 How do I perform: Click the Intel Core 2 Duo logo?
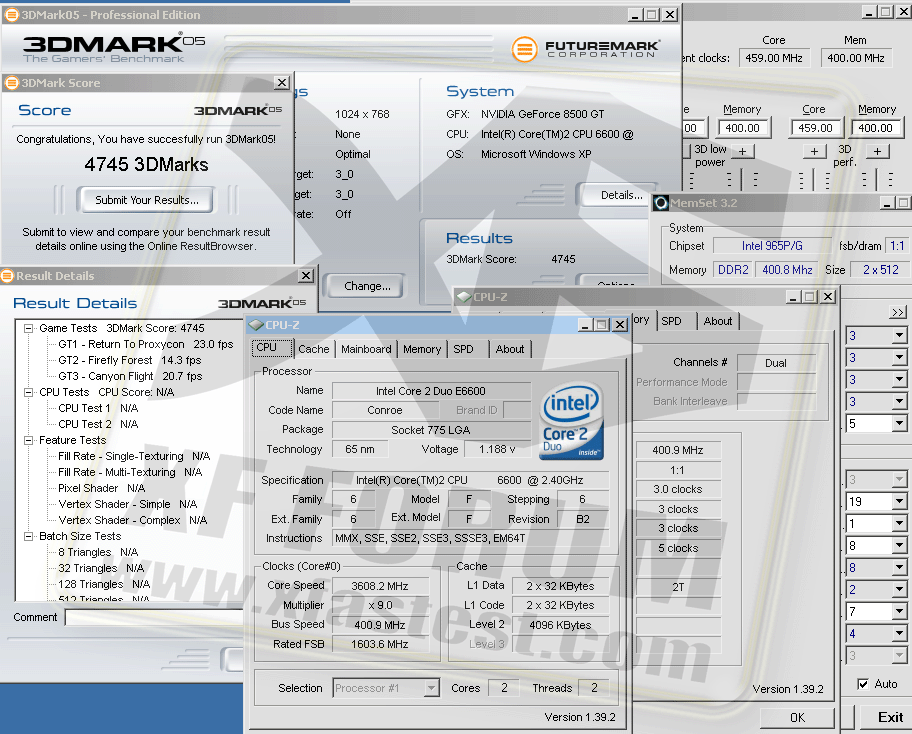coord(572,423)
